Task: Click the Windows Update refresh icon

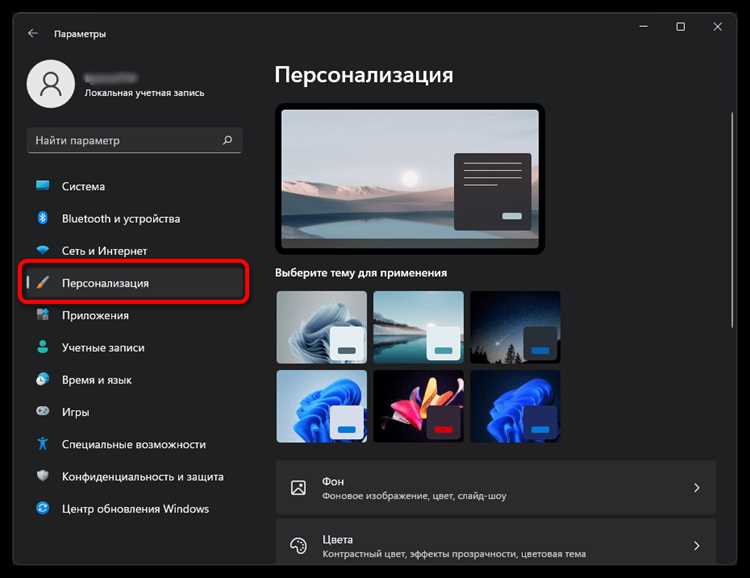Action: tap(43, 508)
